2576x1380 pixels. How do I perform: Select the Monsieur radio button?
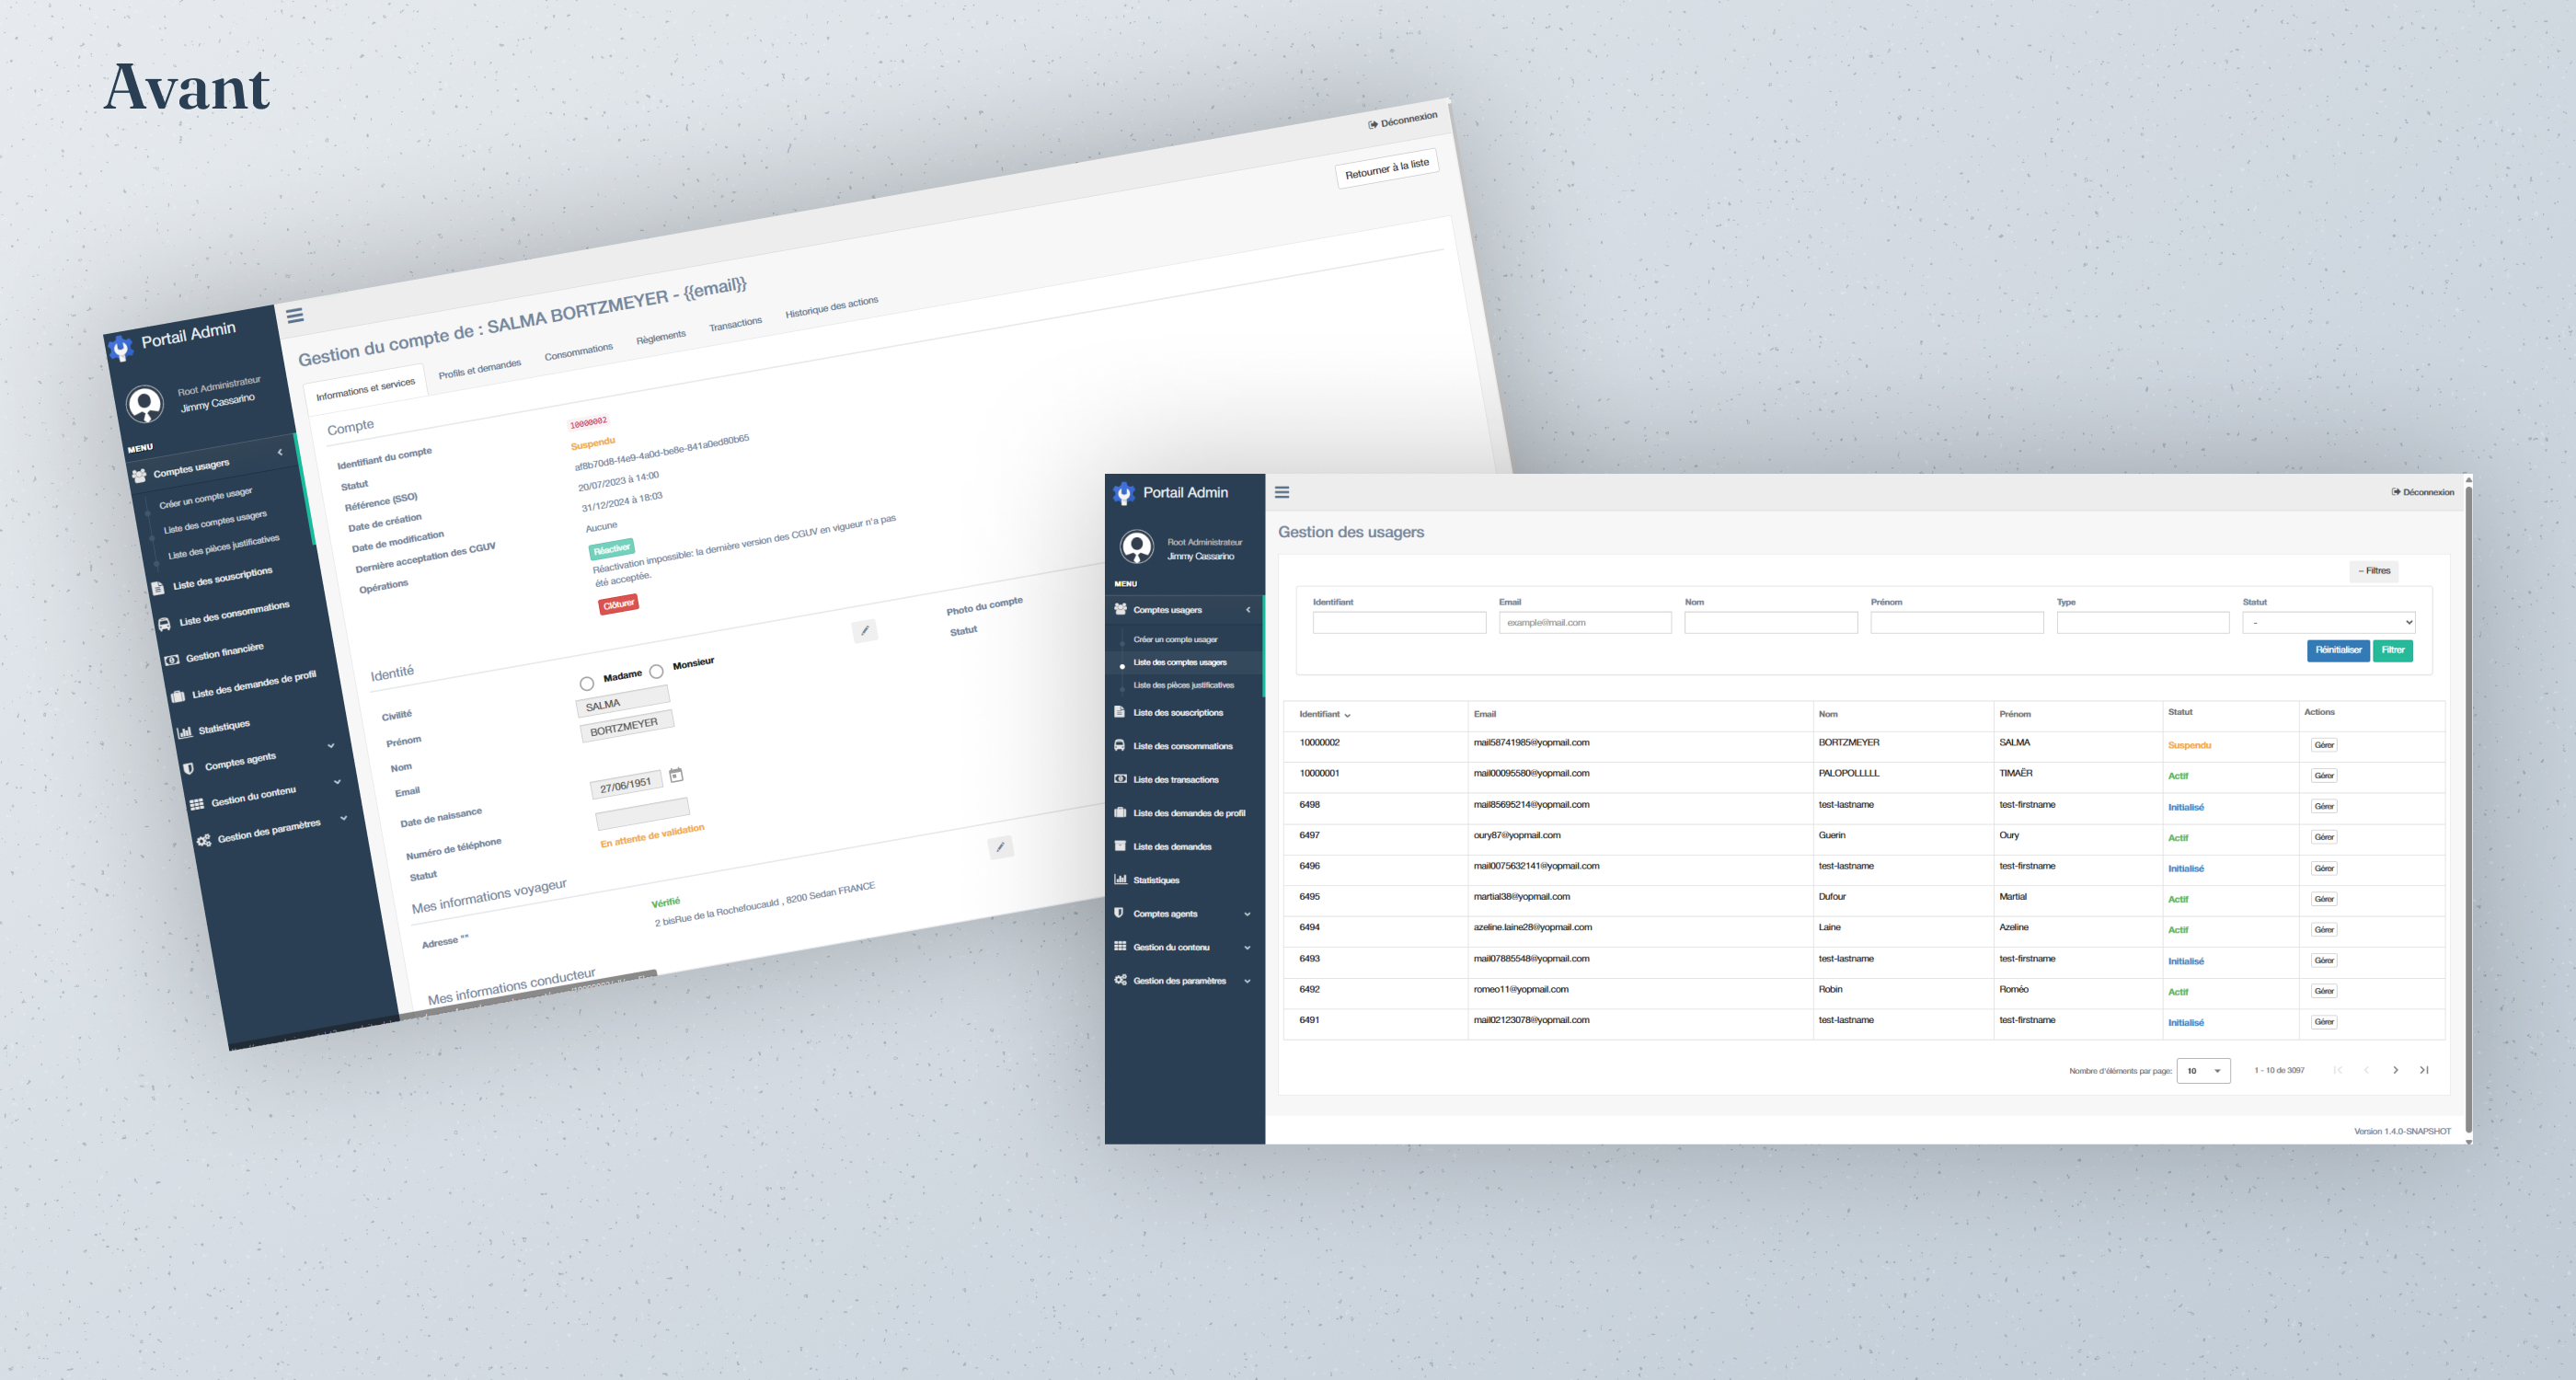click(656, 671)
